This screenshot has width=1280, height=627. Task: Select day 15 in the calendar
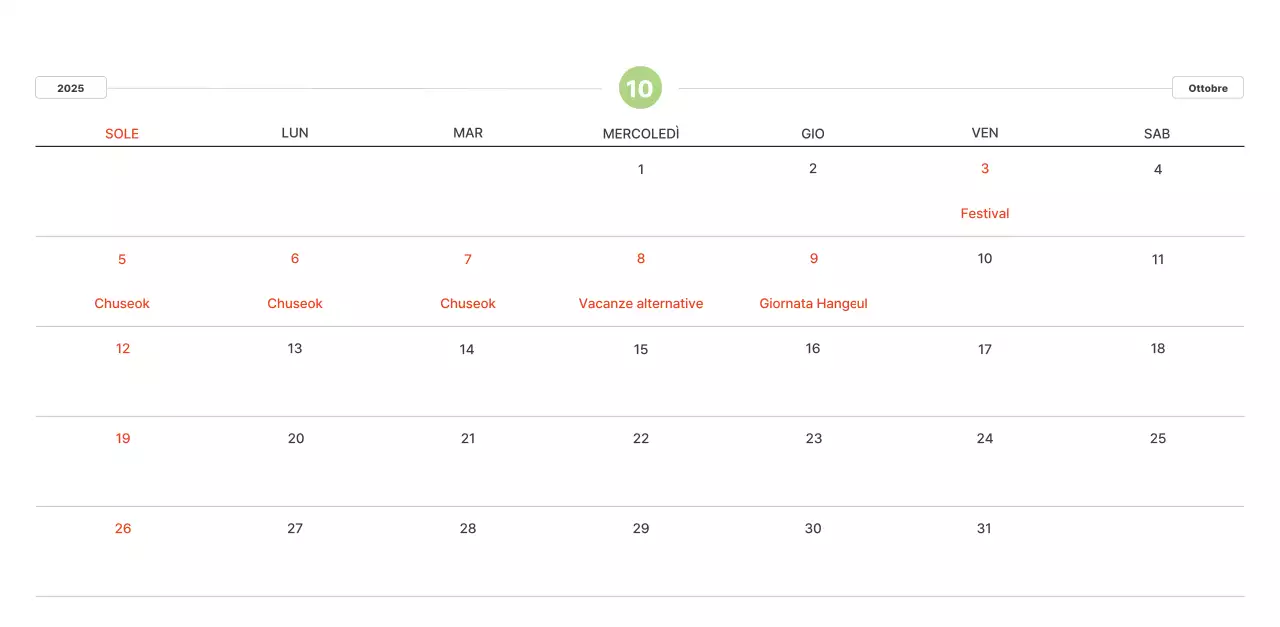(x=641, y=349)
